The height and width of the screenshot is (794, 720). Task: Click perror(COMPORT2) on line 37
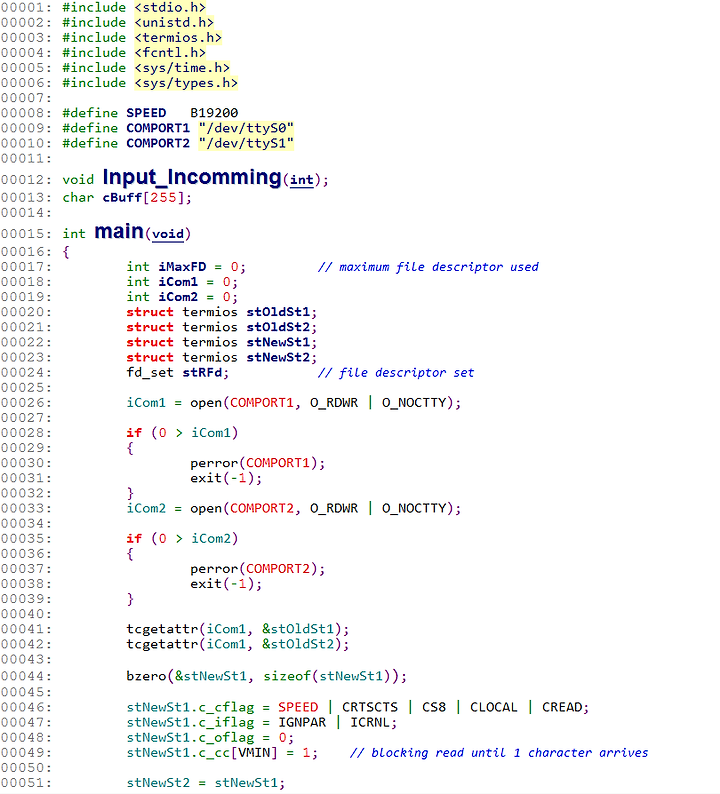(258, 569)
